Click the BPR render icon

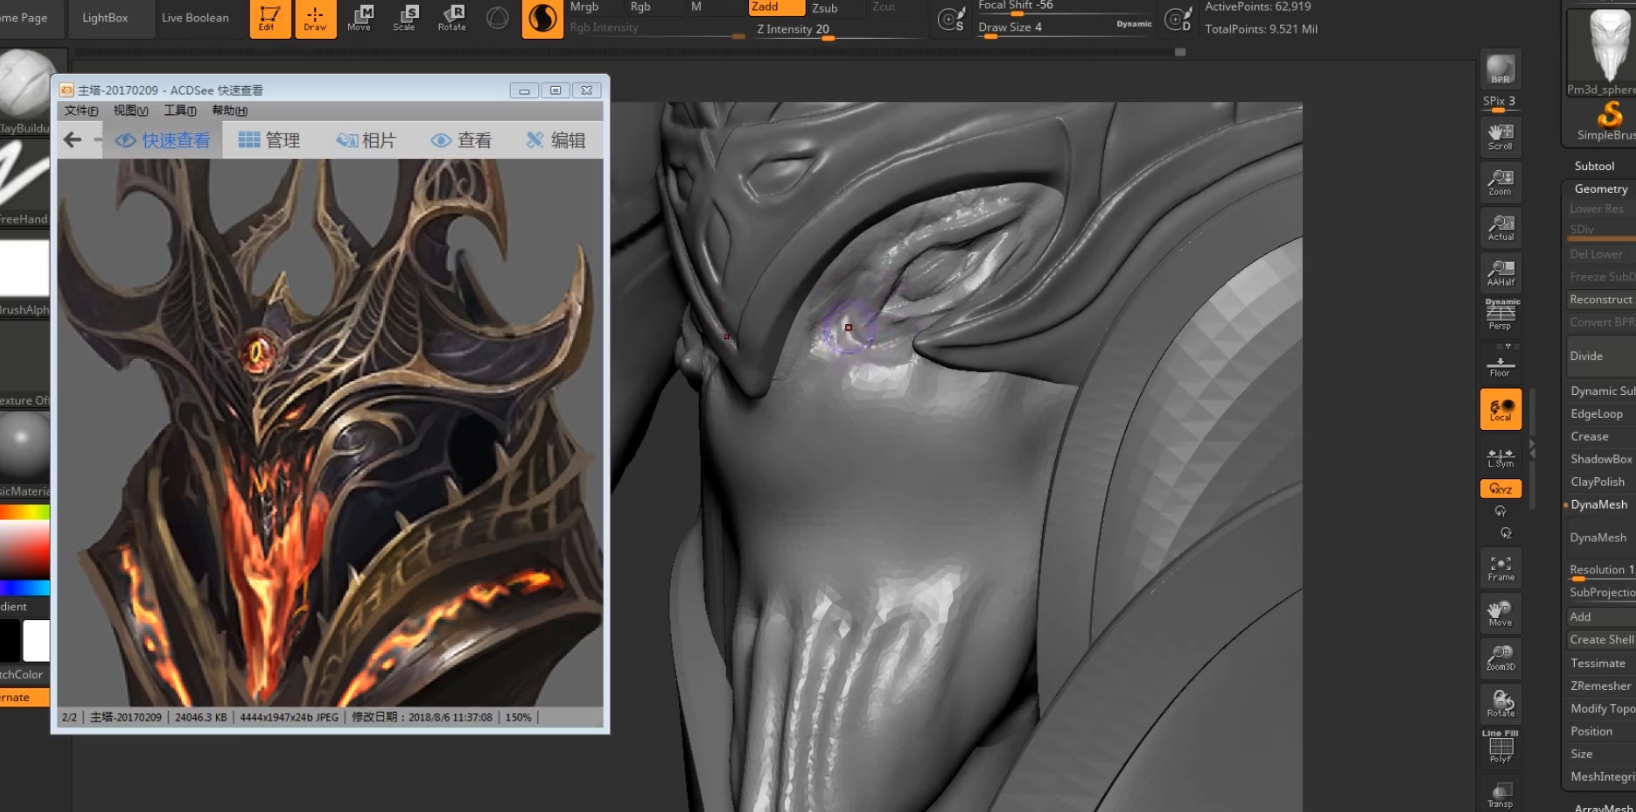[x=1500, y=69]
